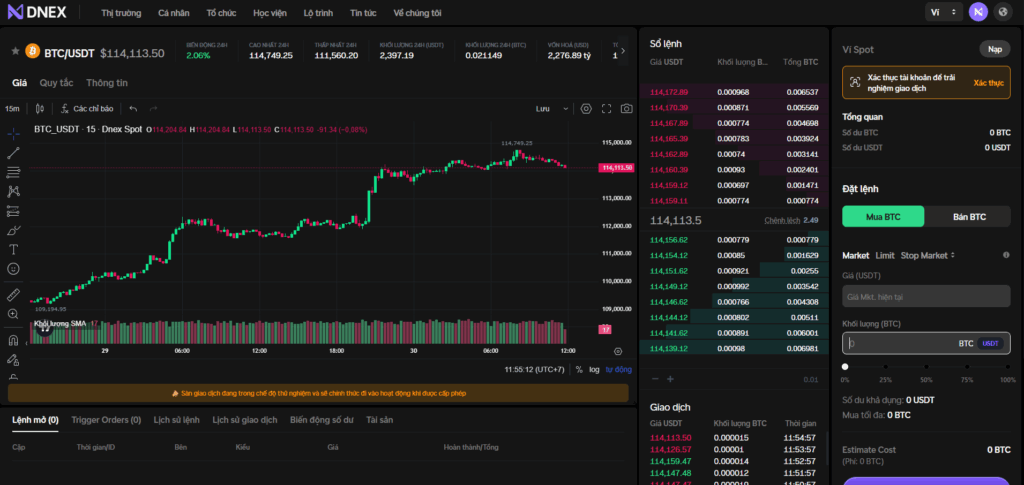The height and width of the screenshot is (485, 1024).
Task: Switch order side to Bán BTC
Action: coord(969,217)
